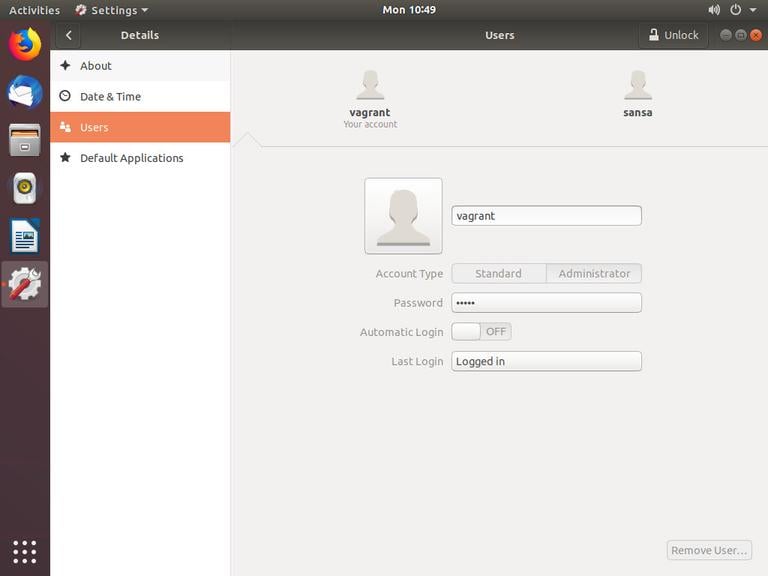
Task: Open Rhythmbox music player from dock
Action: (25, 188)
